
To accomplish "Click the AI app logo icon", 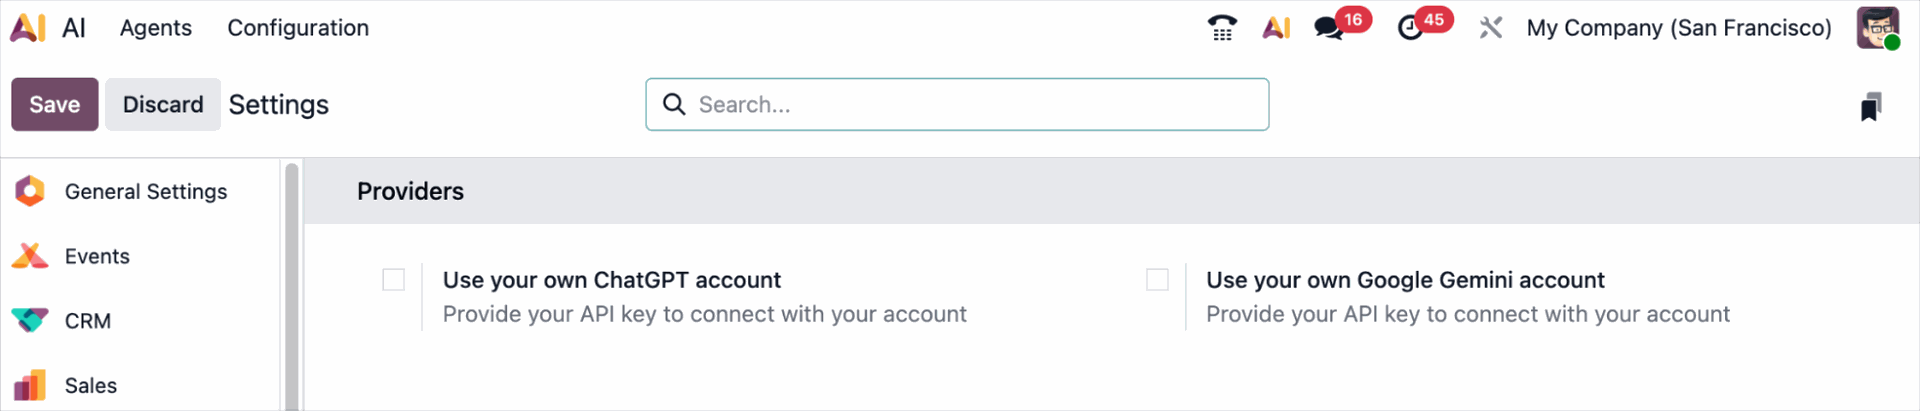I will (28, 27).
